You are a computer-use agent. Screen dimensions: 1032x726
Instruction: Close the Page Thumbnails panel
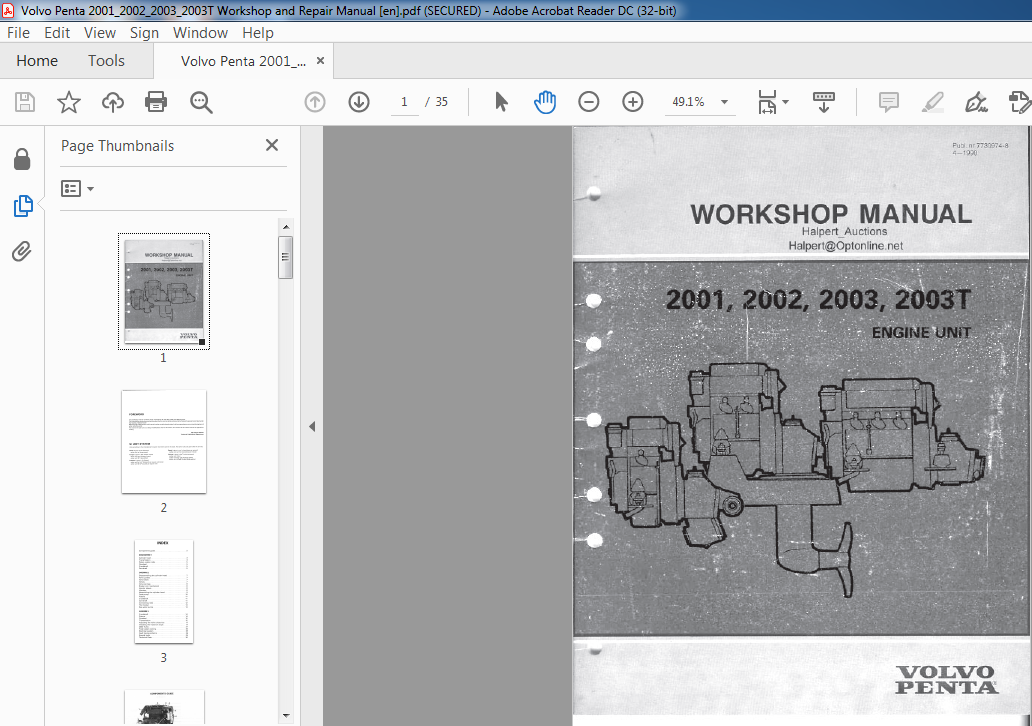pyautogui.click(x=272, y=145)
